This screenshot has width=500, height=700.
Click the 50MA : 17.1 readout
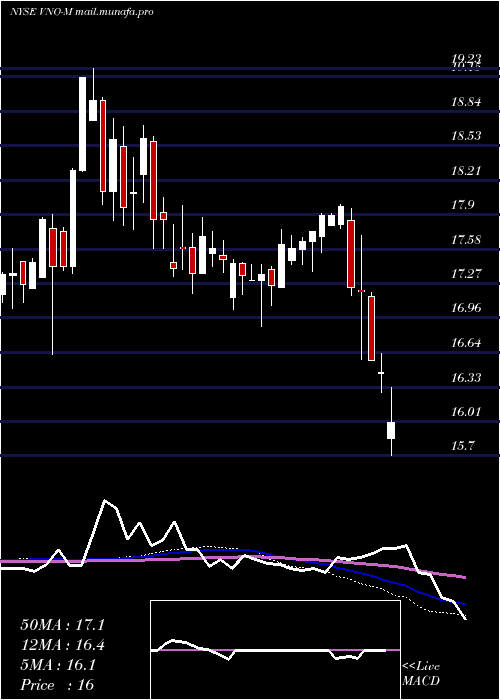[x=62, y=625]
